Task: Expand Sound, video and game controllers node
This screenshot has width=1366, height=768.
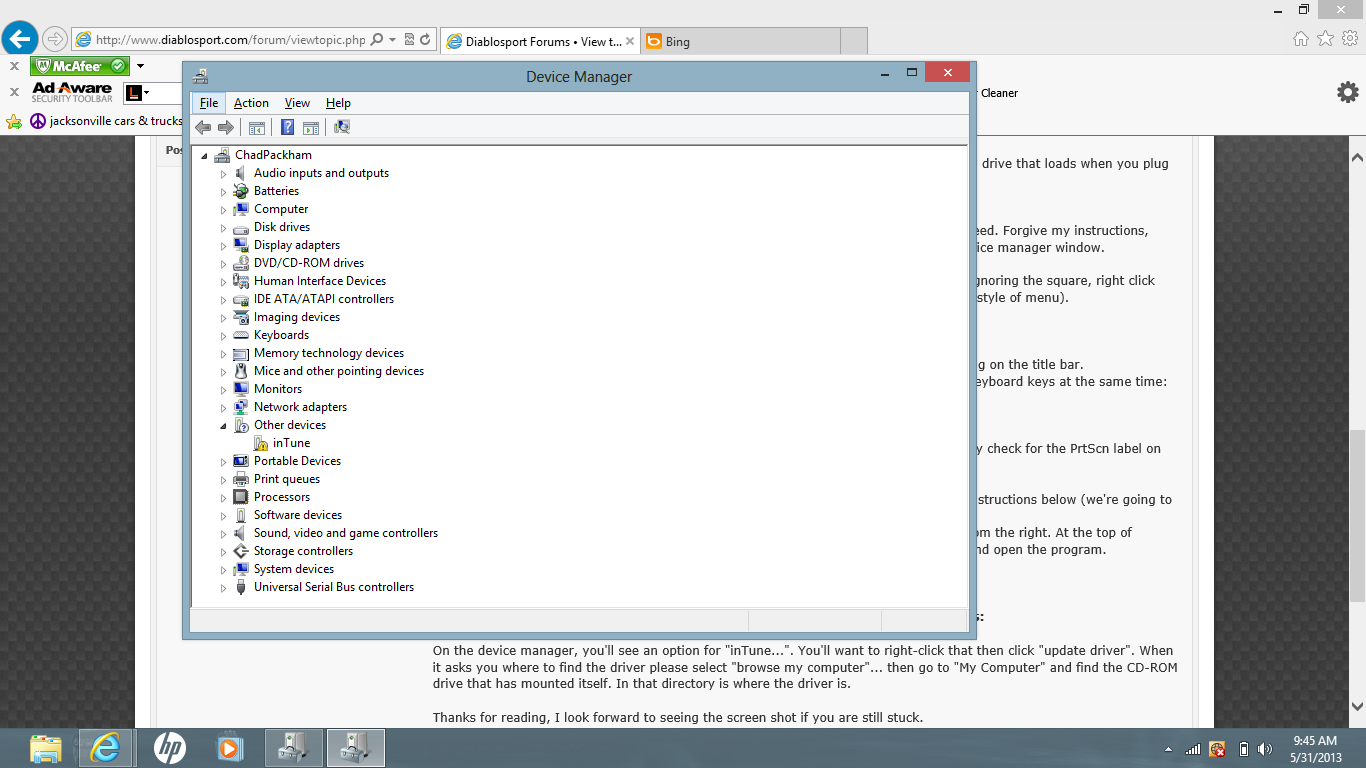Action: tap(224, 534)
